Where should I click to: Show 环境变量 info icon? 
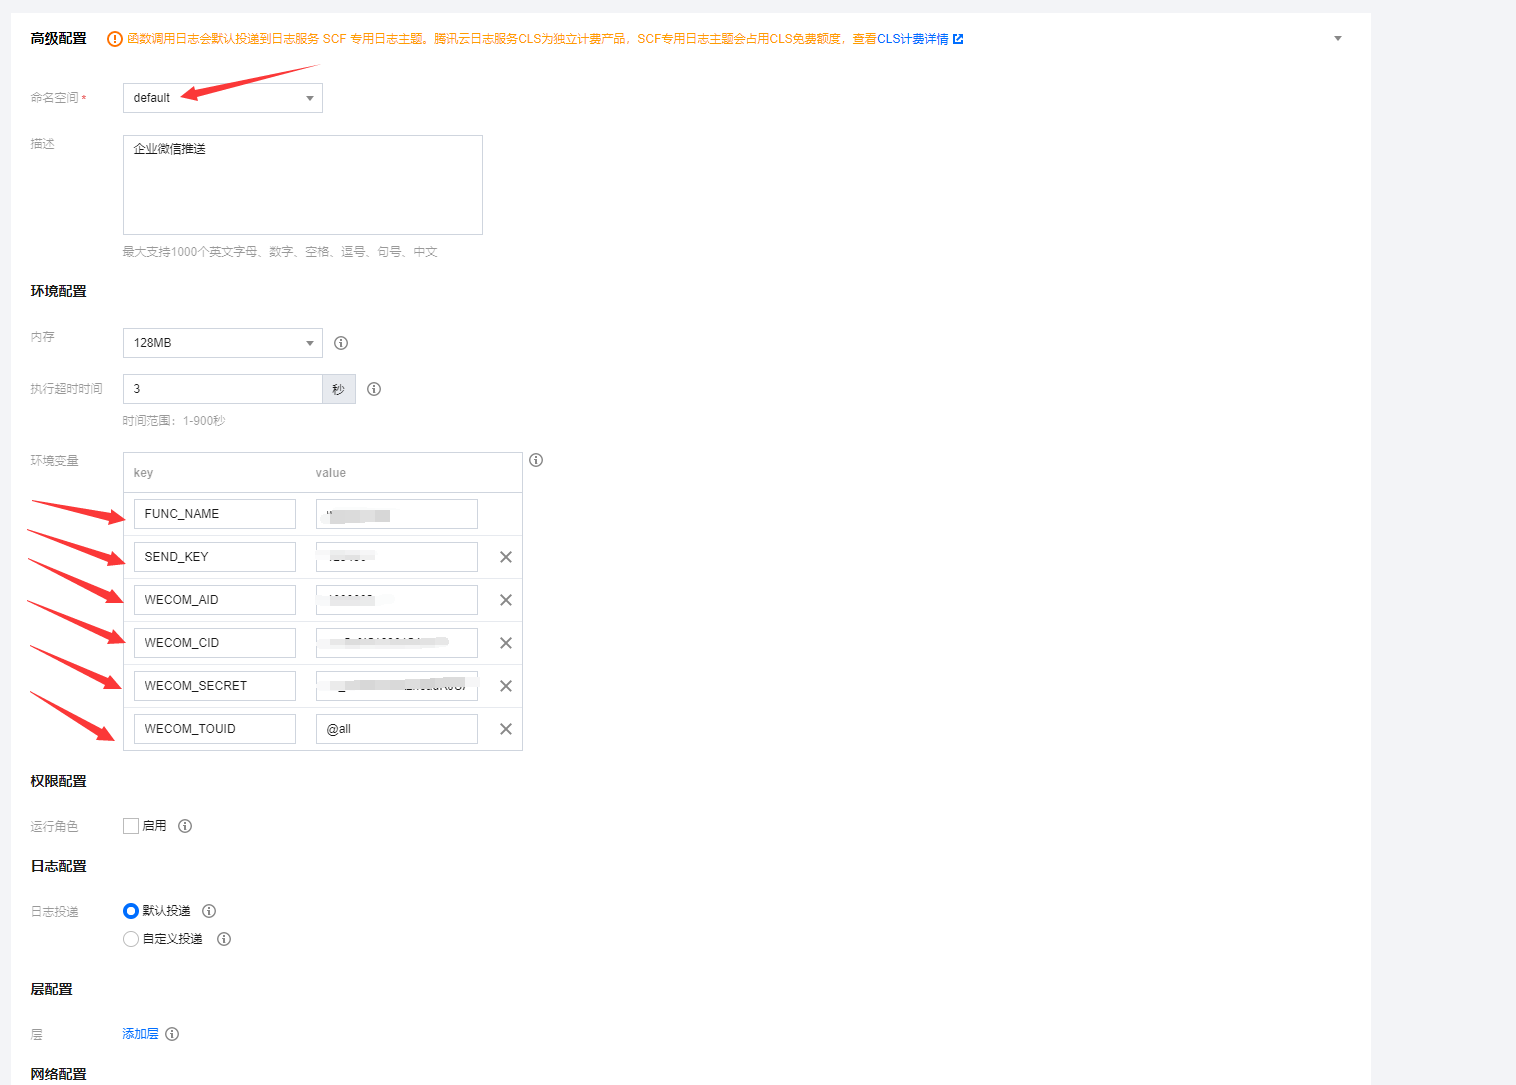[536, 460]
